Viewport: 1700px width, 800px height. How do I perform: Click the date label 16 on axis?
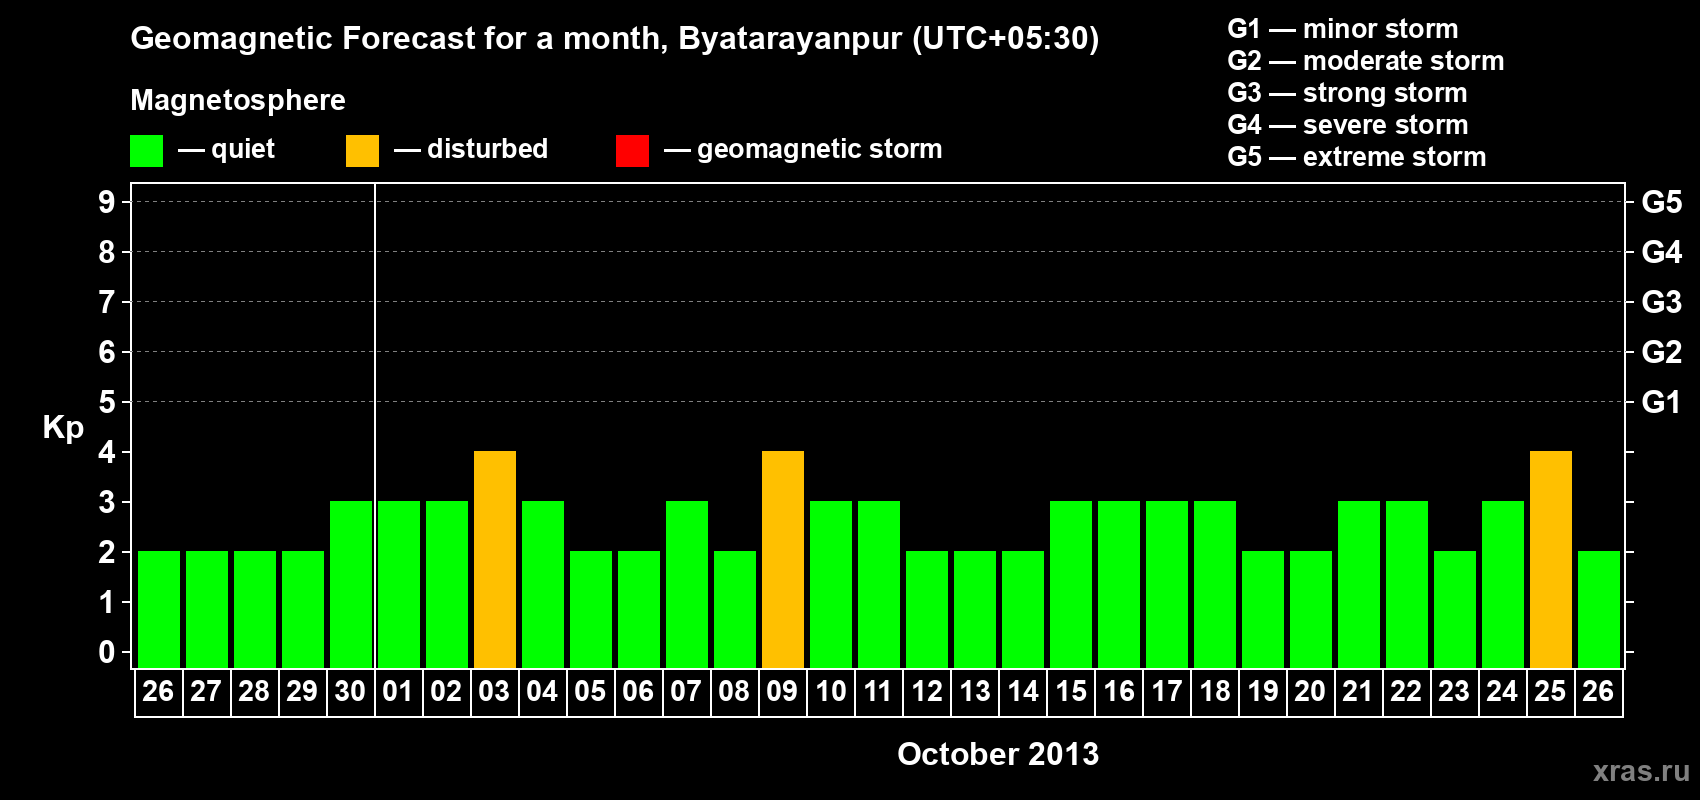coord(1119,692)
